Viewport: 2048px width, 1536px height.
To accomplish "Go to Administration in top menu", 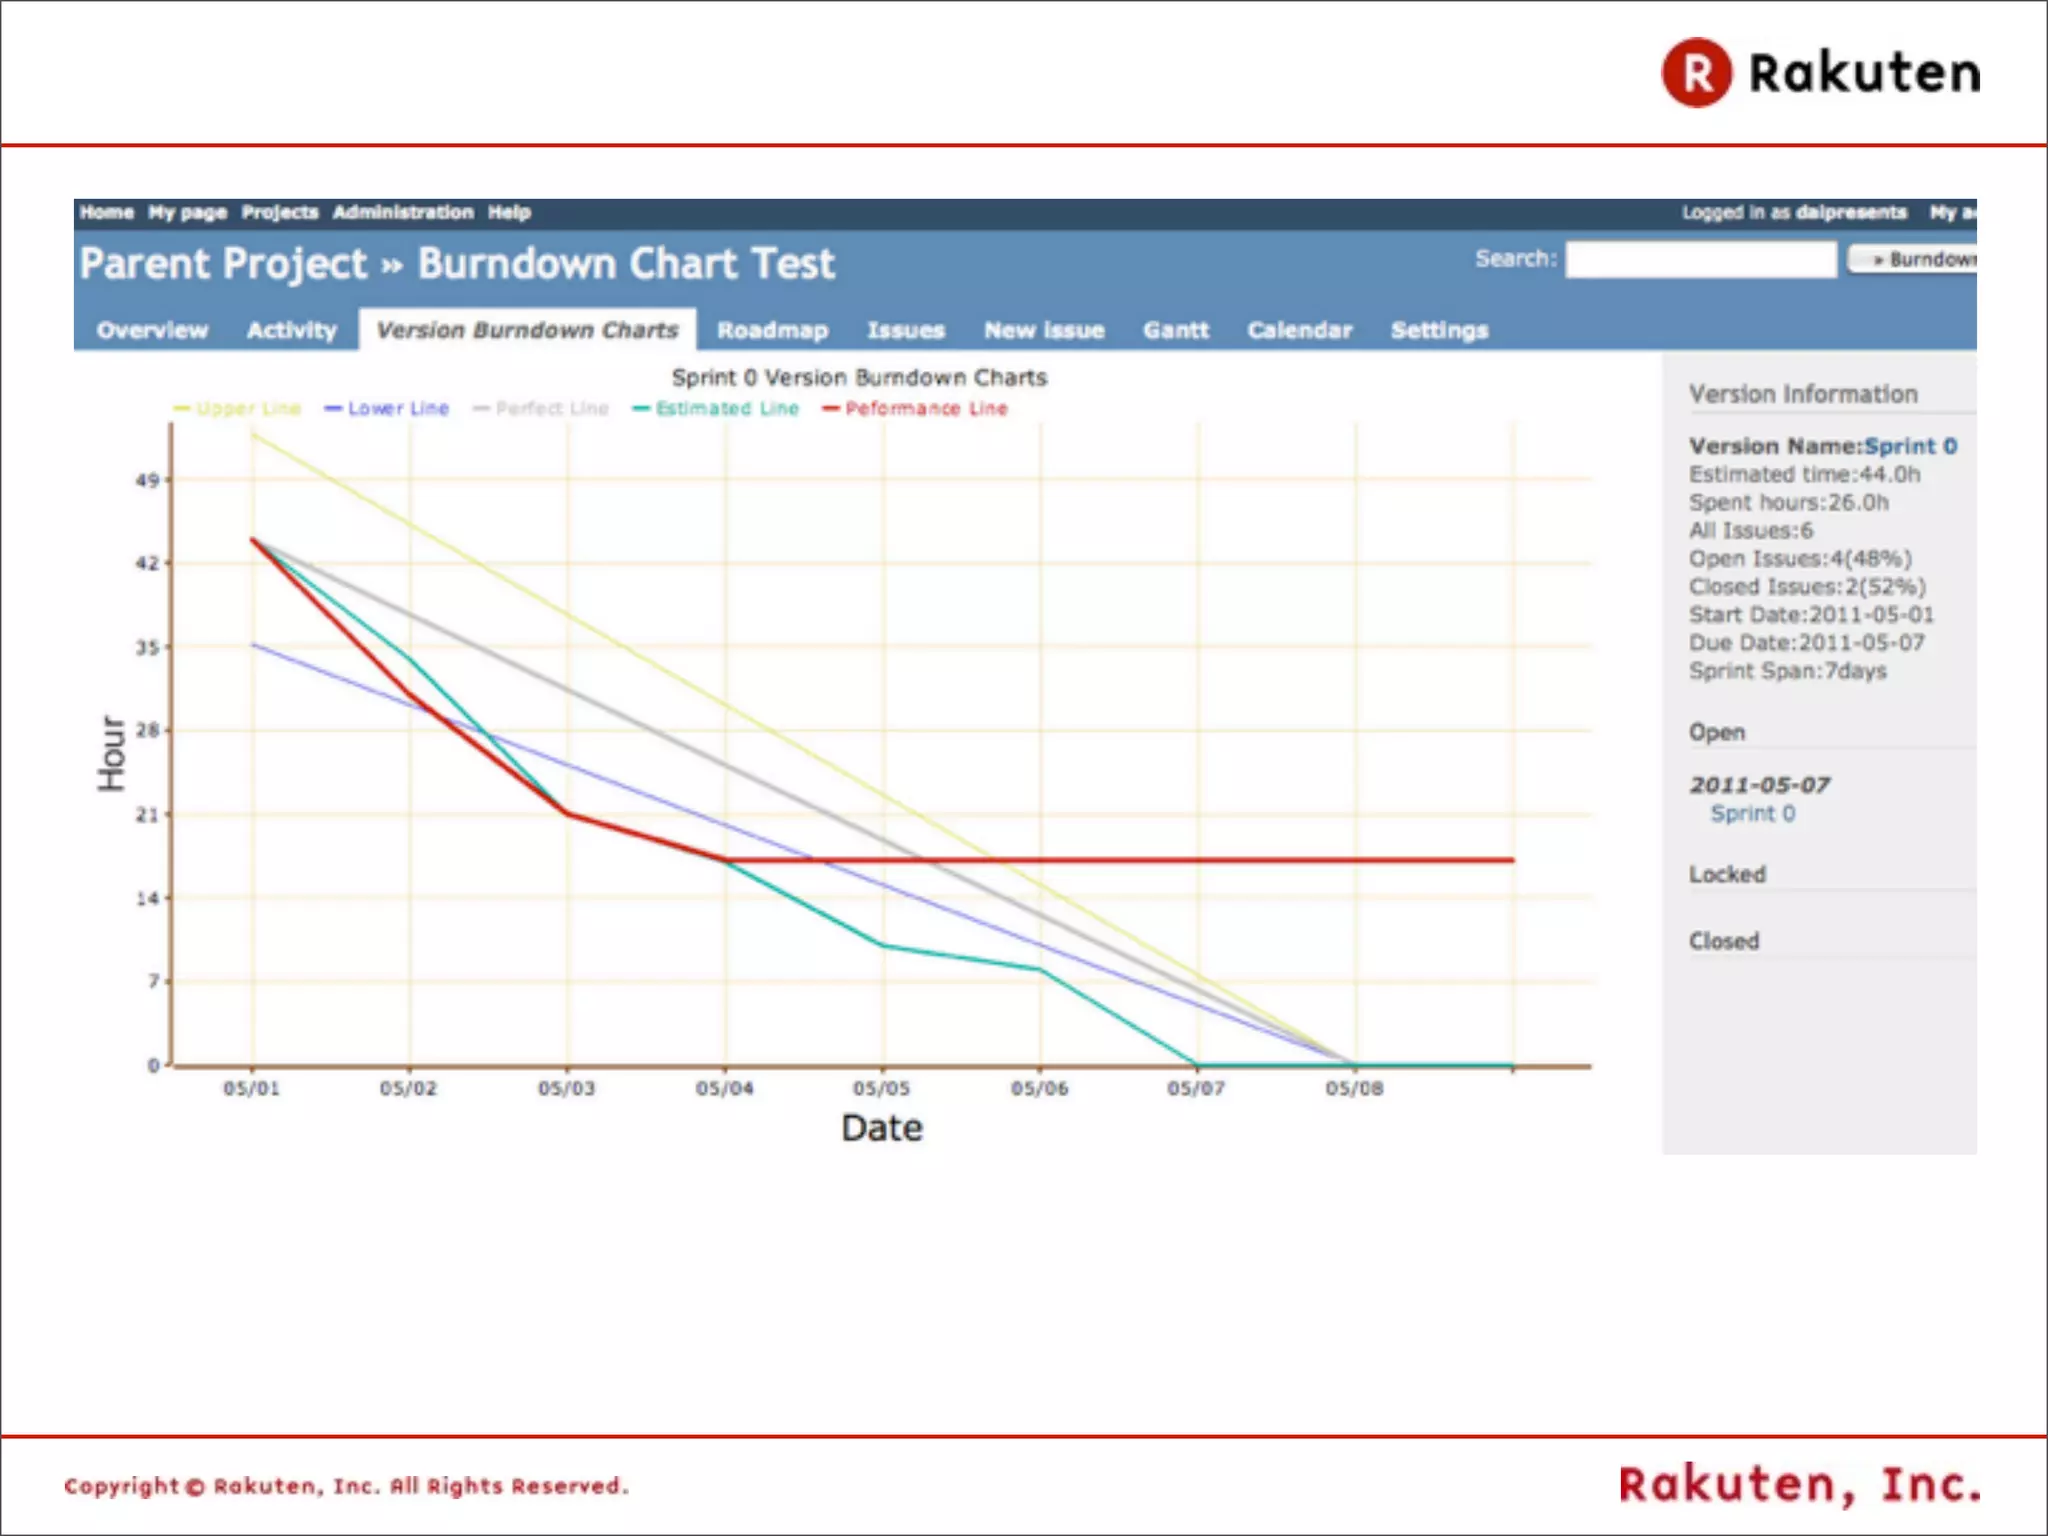I will (x=402, y=212).
